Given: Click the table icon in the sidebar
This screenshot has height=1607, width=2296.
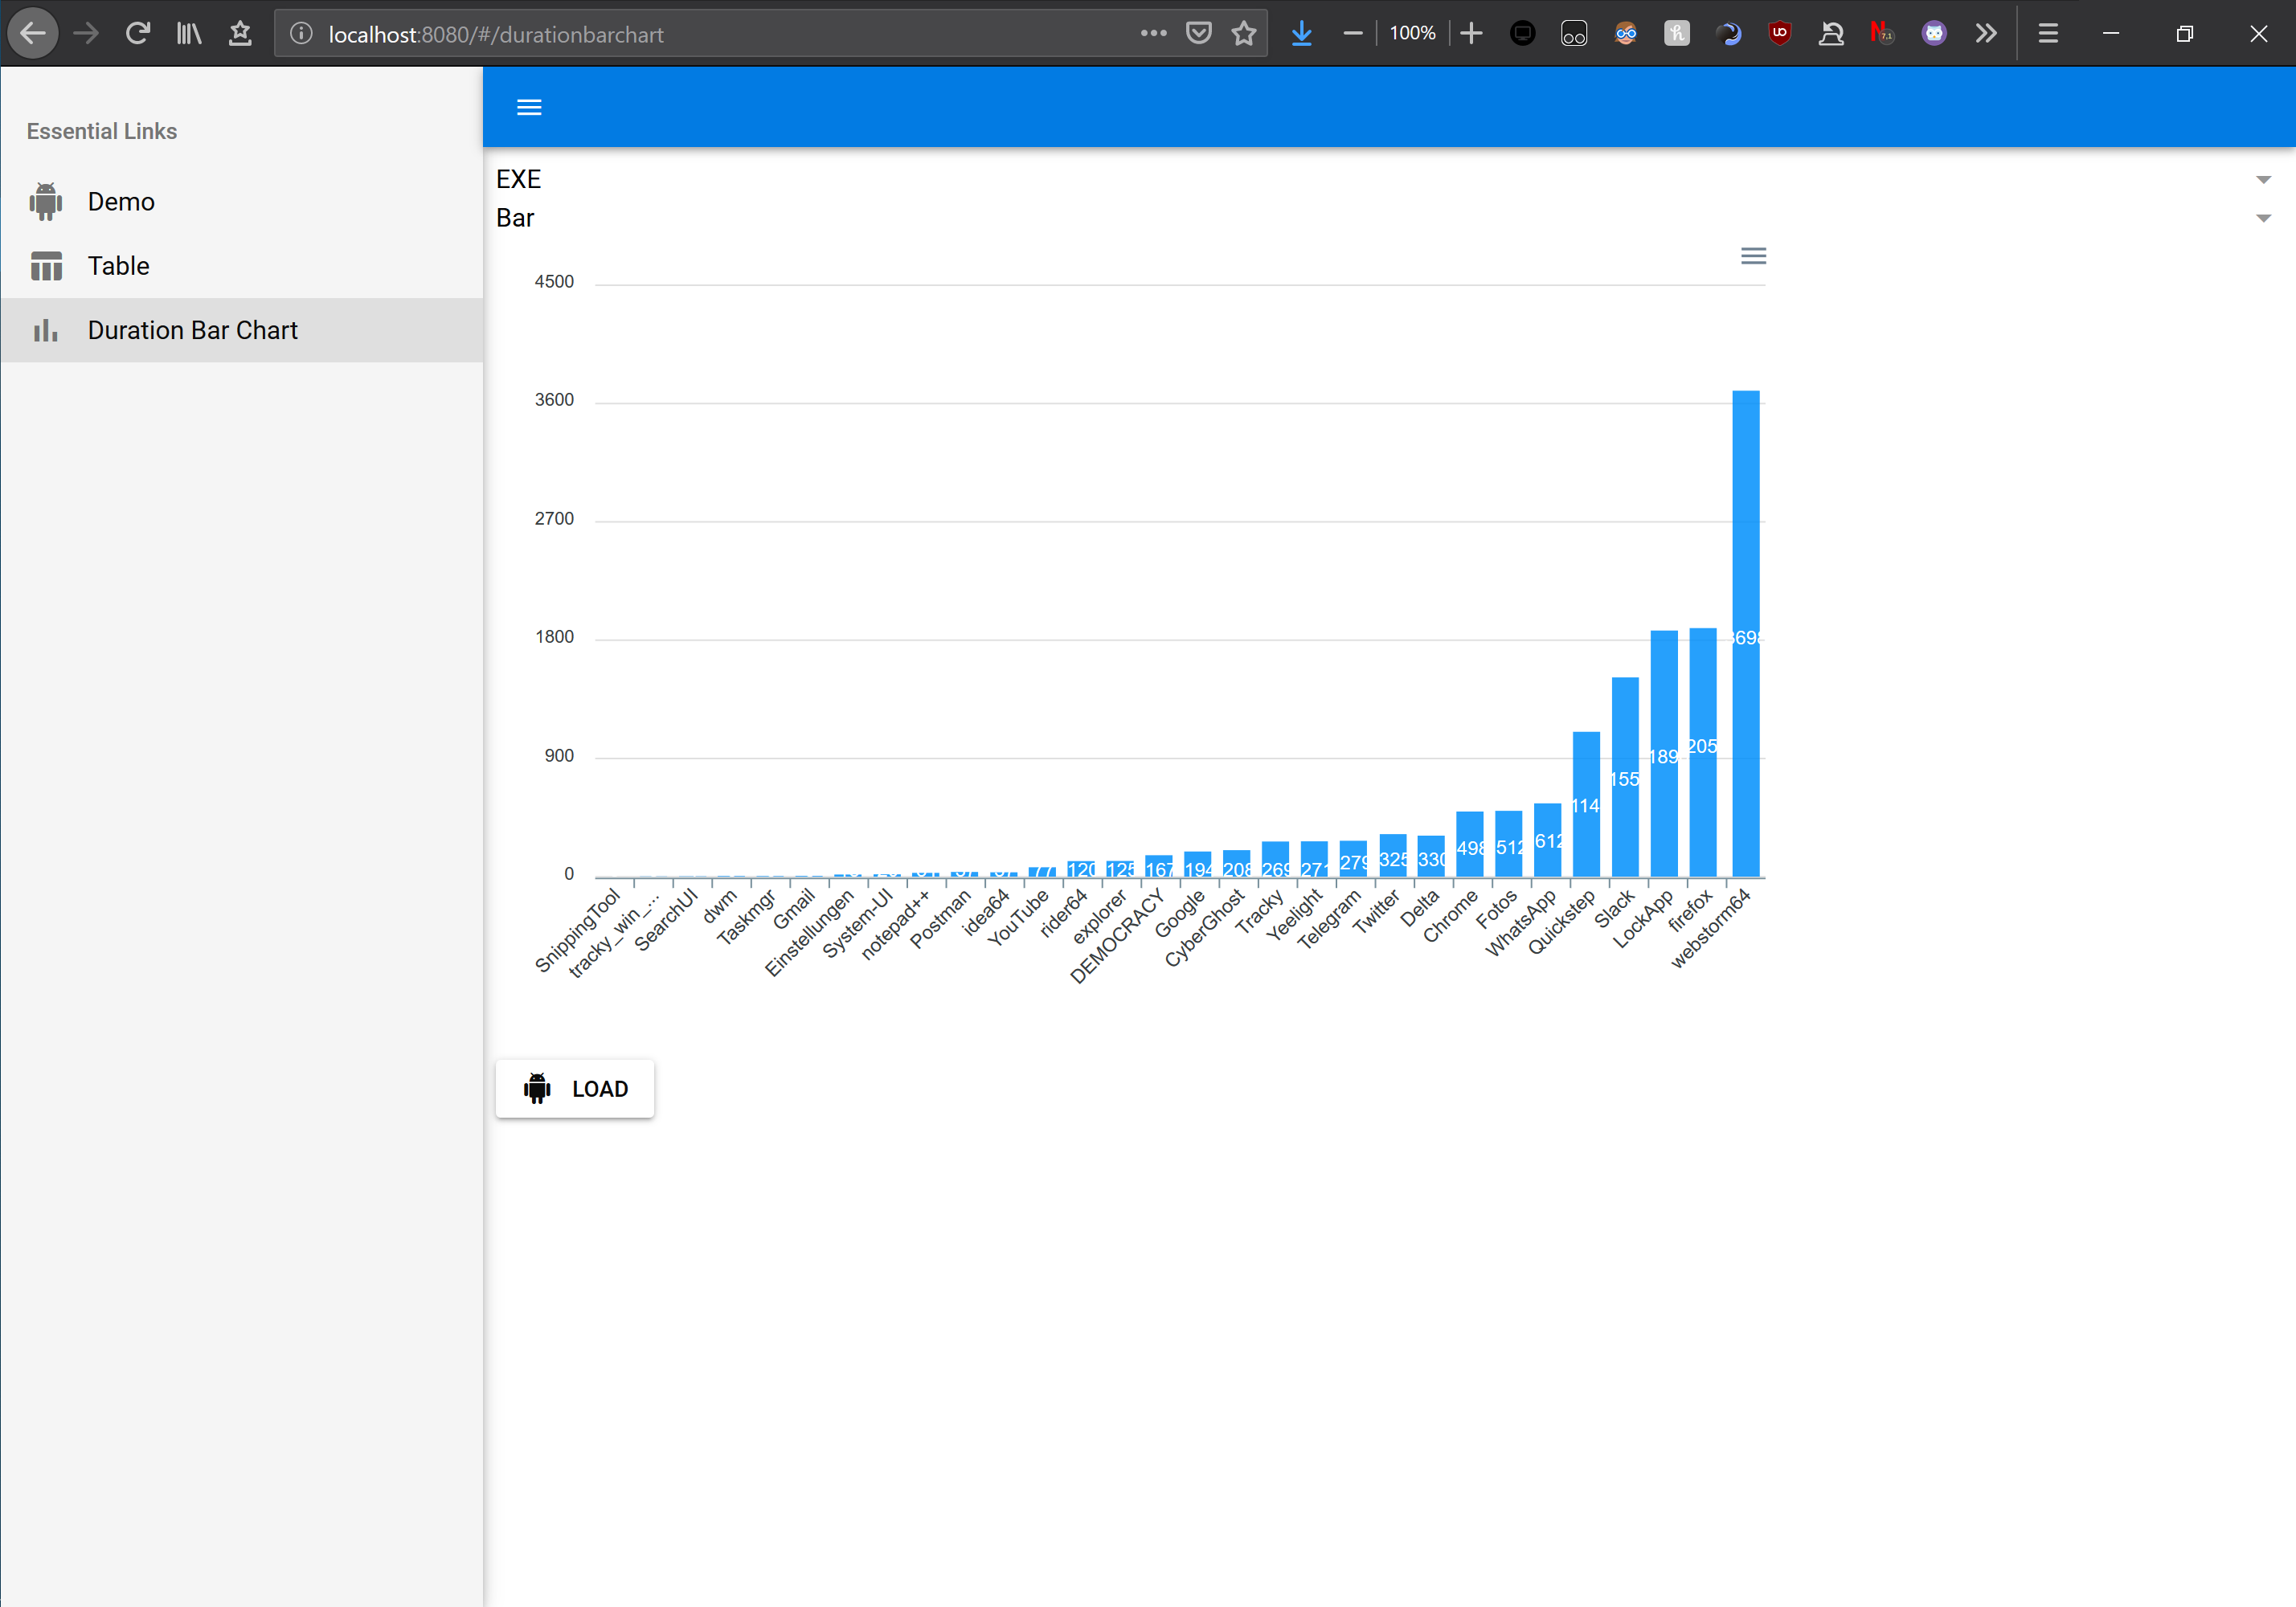Looking at the screenshot, I should [x=46, y=266].
